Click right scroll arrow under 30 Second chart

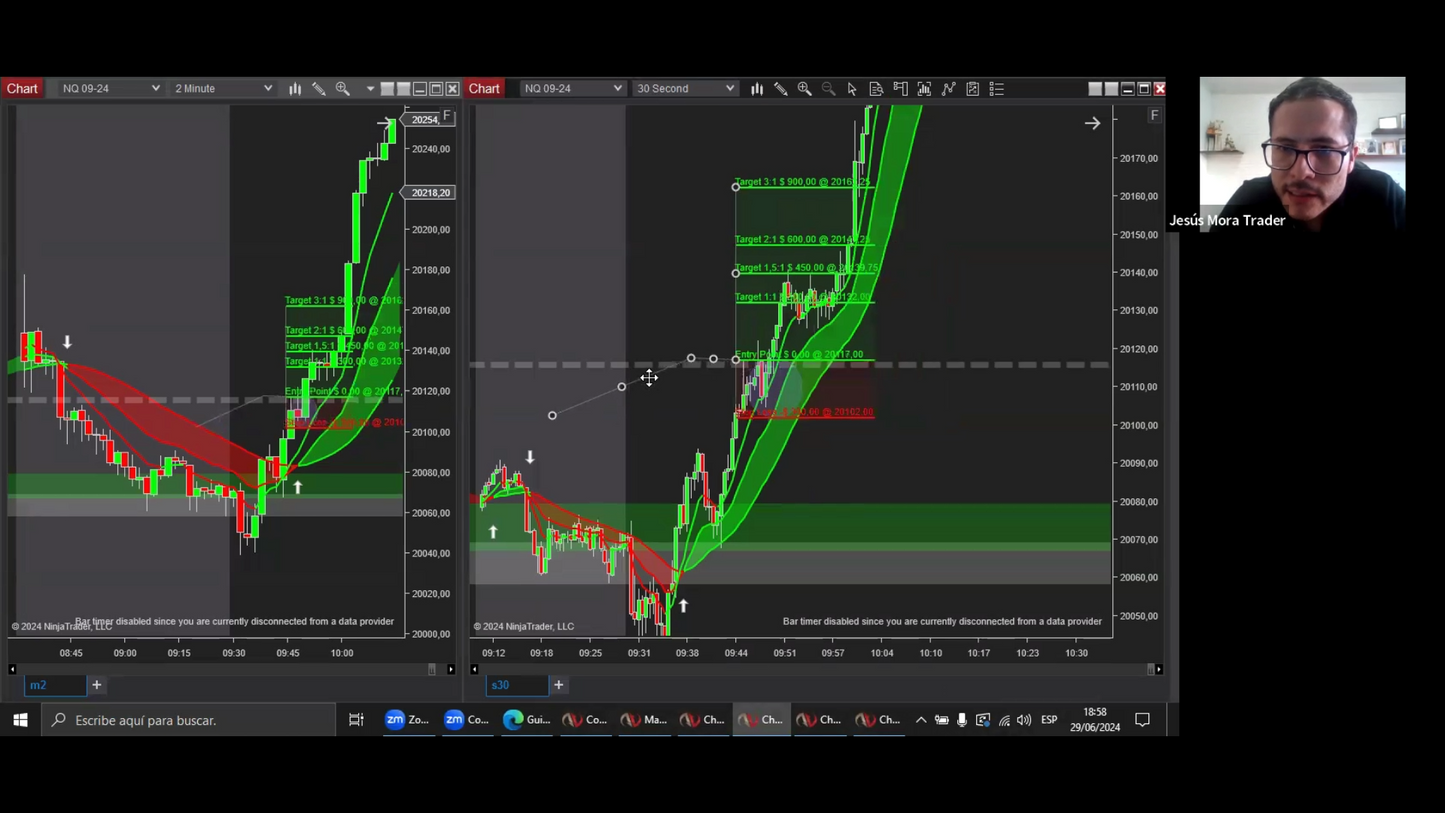click(x=1159, y=669)
